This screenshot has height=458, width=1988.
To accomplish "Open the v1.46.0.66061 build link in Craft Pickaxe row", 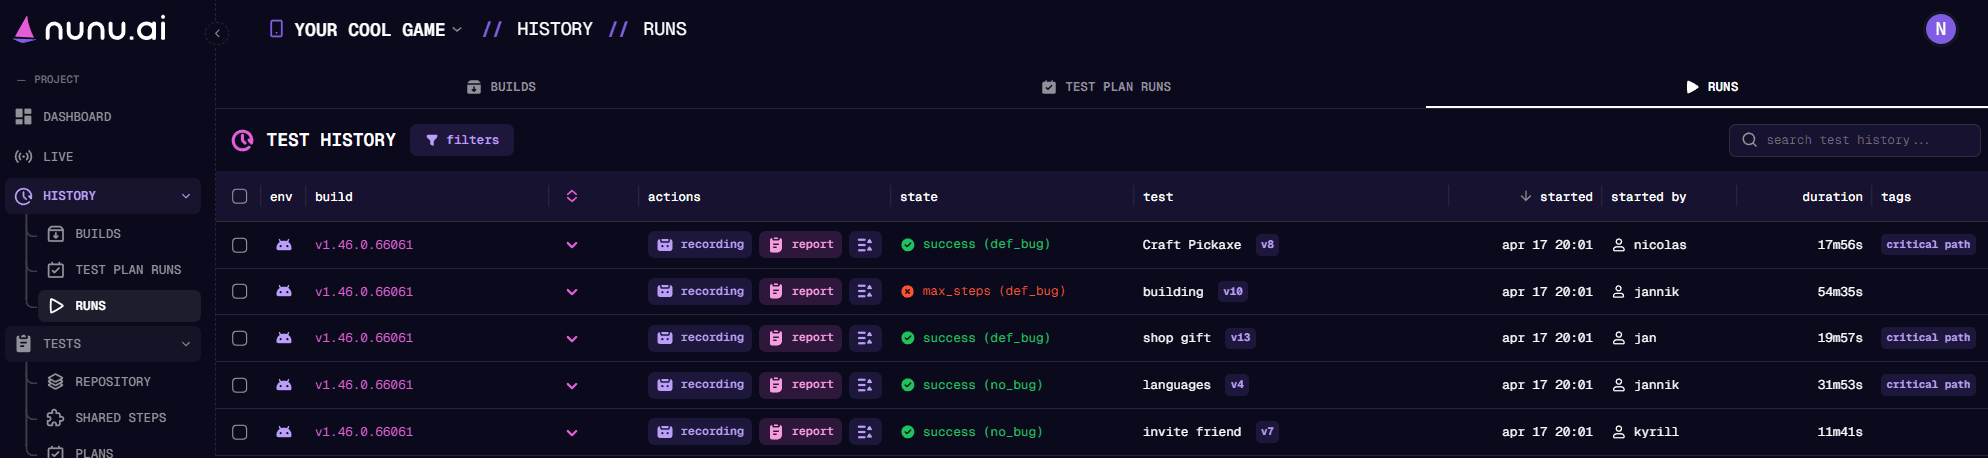I will pyautogui.click(x=364, y=245).
